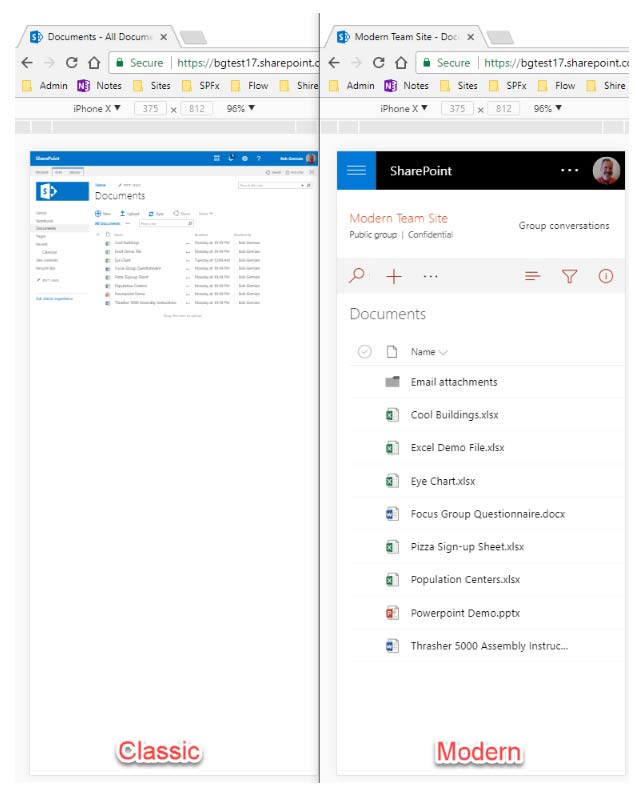The width and height of the screenshot is (642, 789).
Task: Click the magnifier search icon in modern toolbar
Action: pos(357,276)
